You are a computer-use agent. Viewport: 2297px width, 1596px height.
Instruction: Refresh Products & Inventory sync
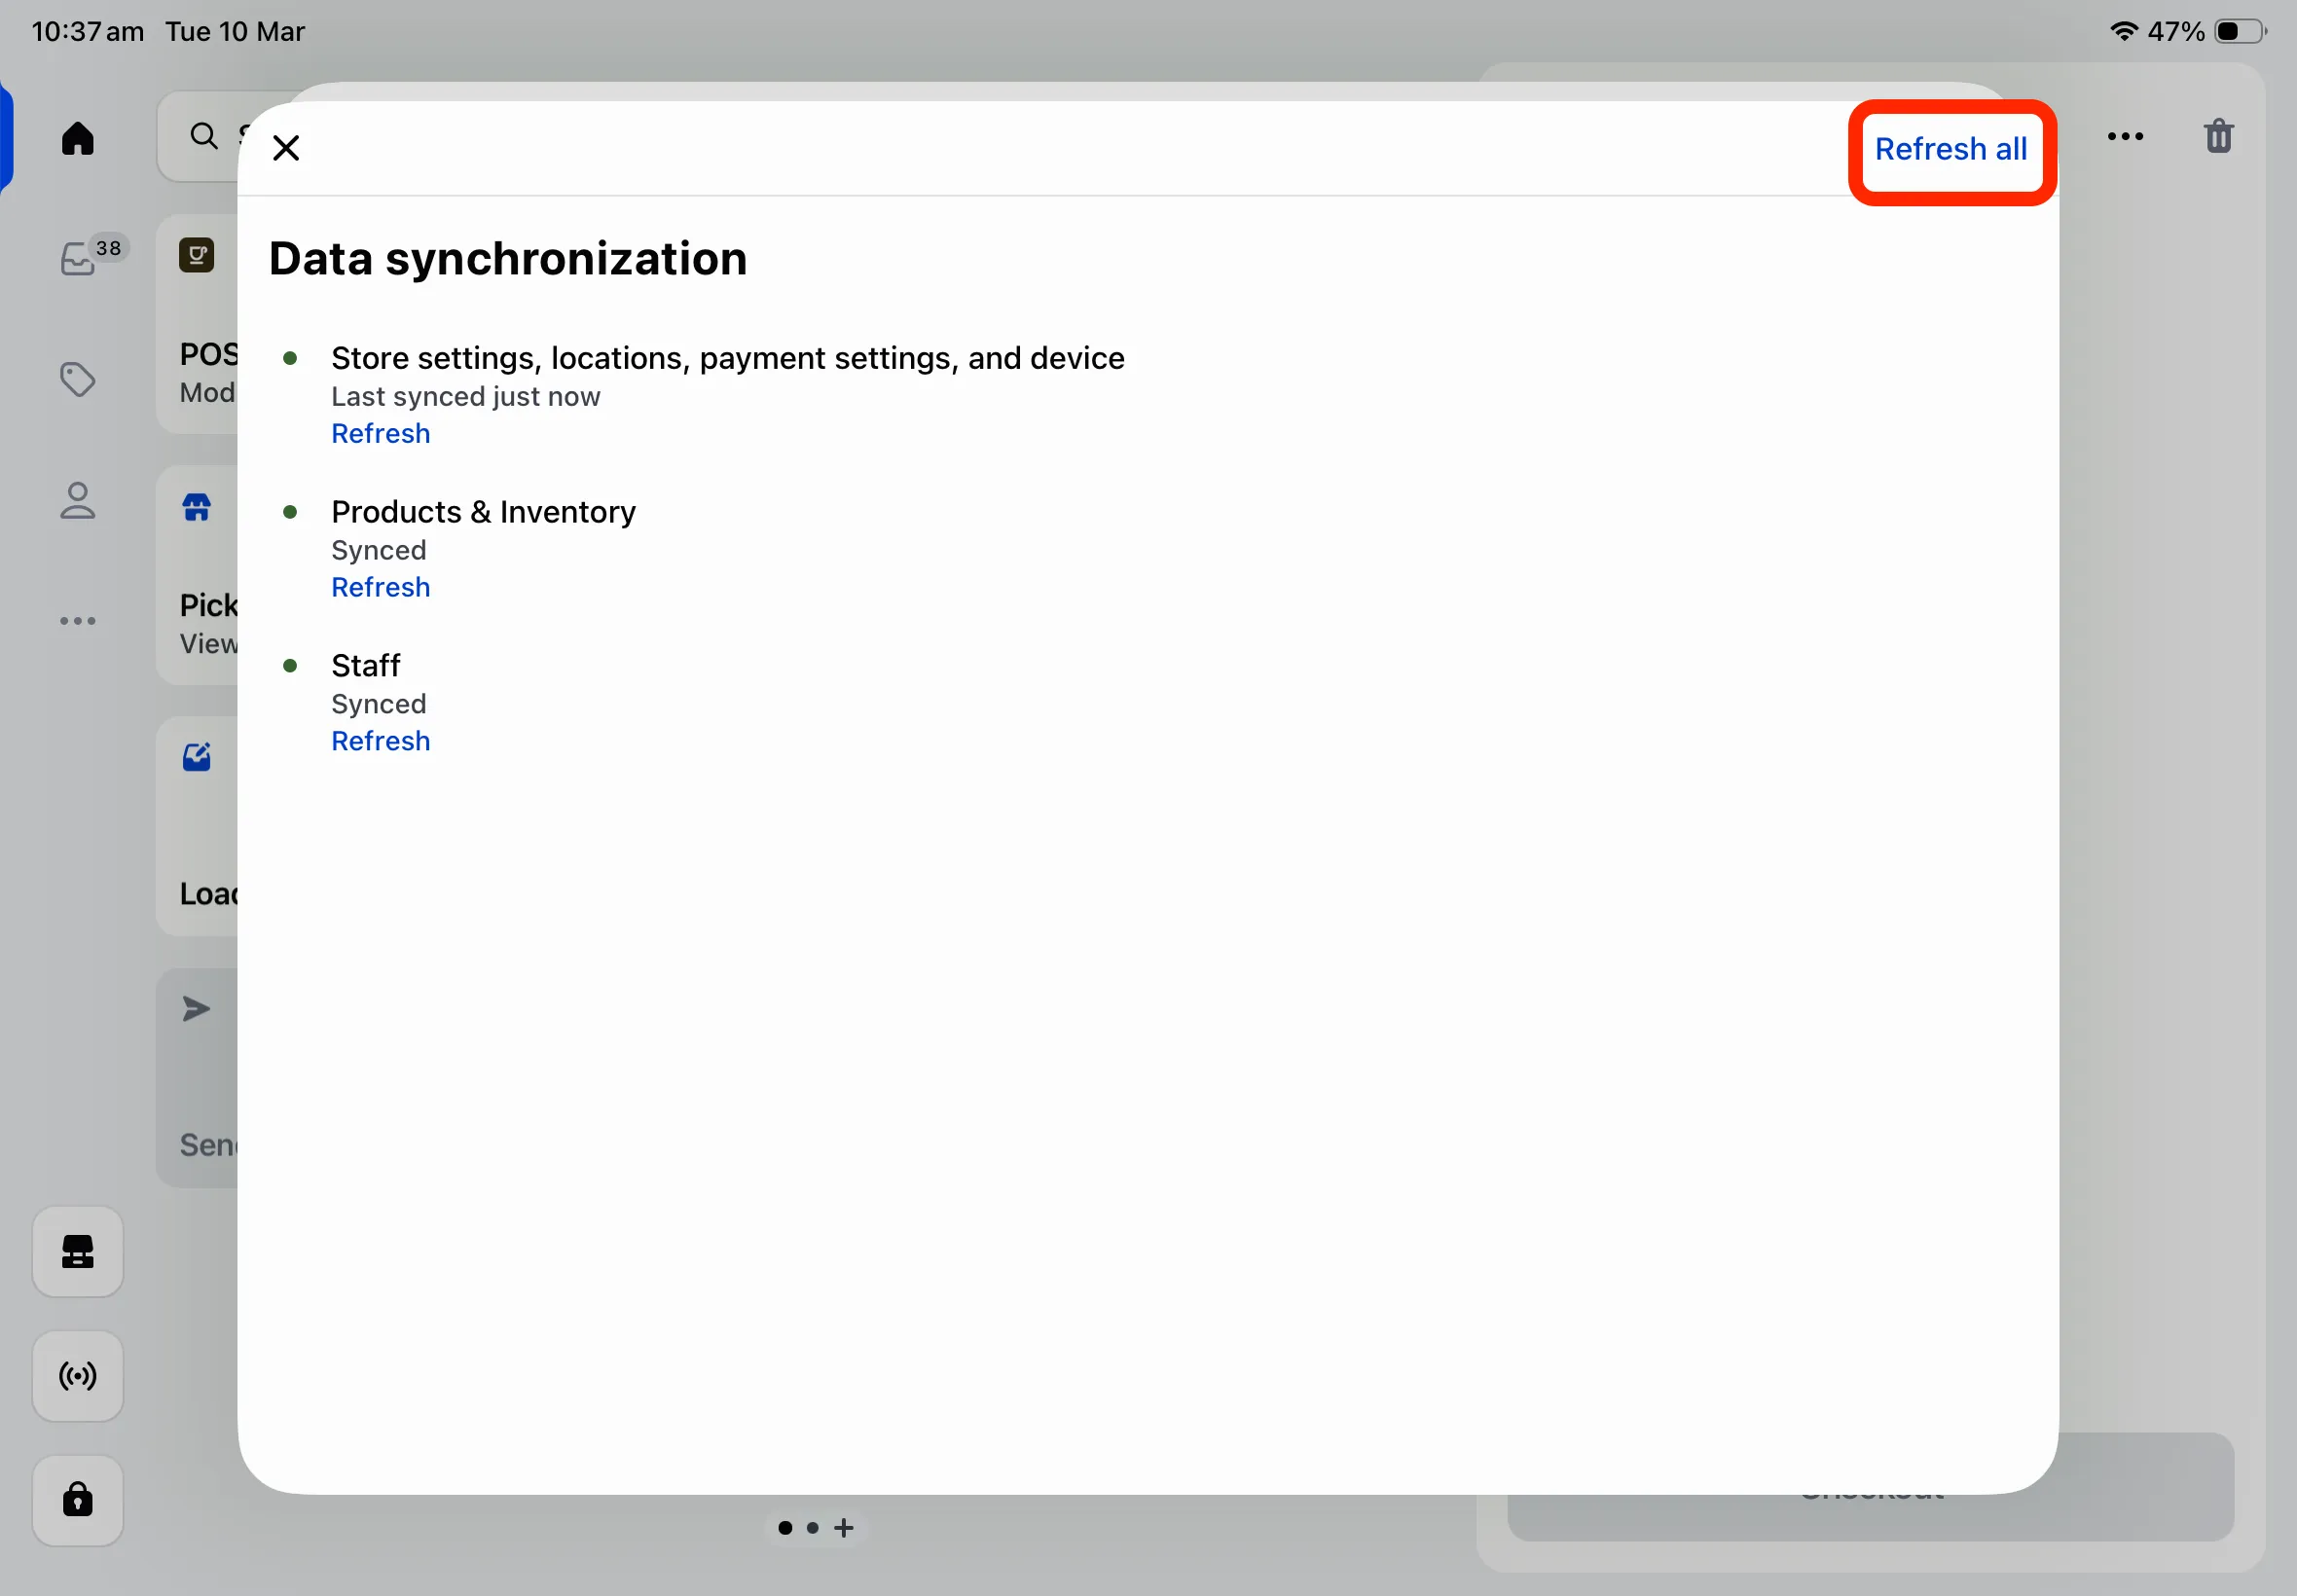click(380, 587)
